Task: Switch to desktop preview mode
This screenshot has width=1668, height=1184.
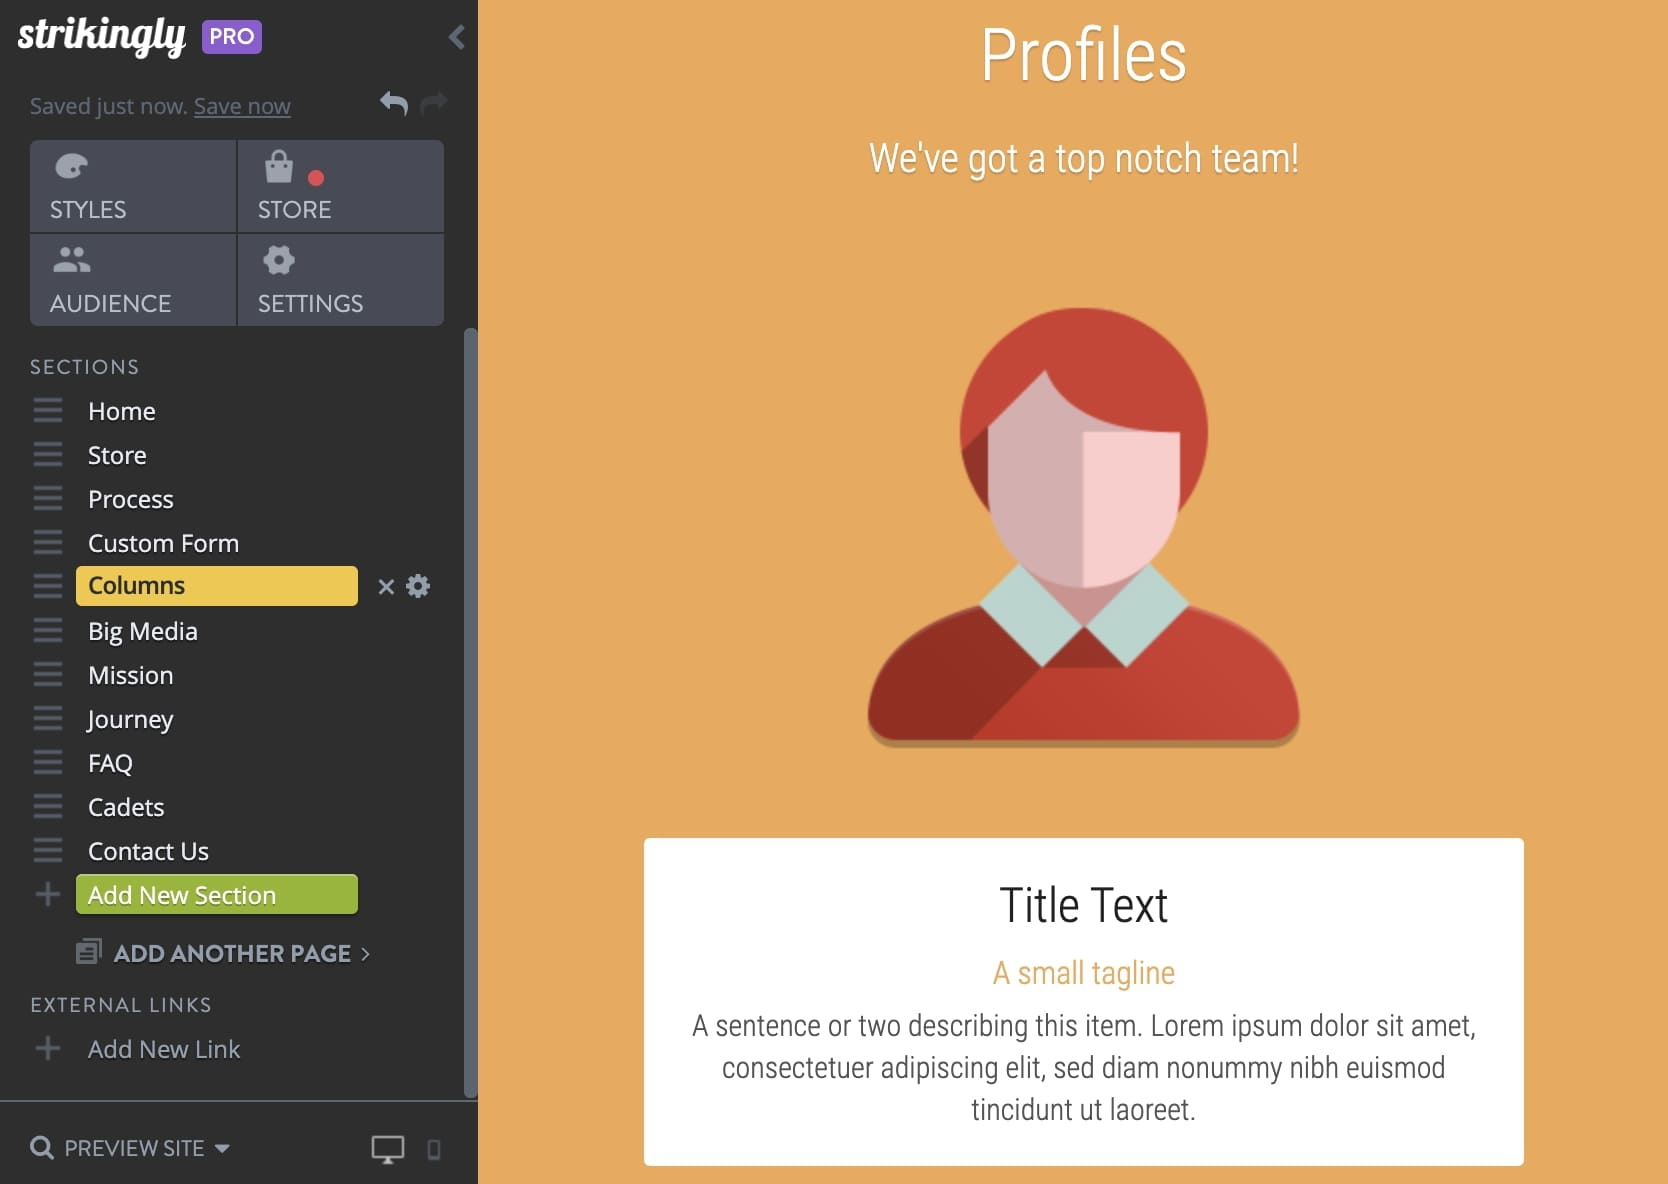Action: tap(388, 1149)
